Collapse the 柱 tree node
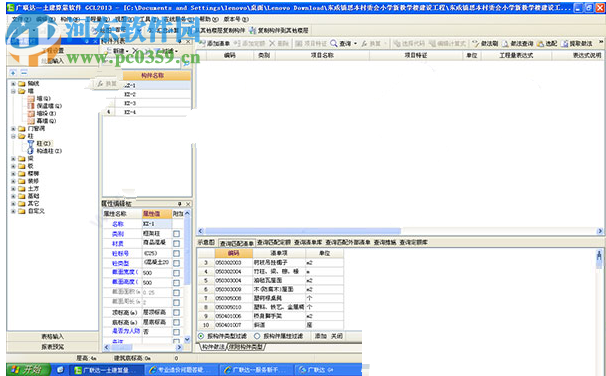Screen dimensions: 606x376 click(13, 136)
